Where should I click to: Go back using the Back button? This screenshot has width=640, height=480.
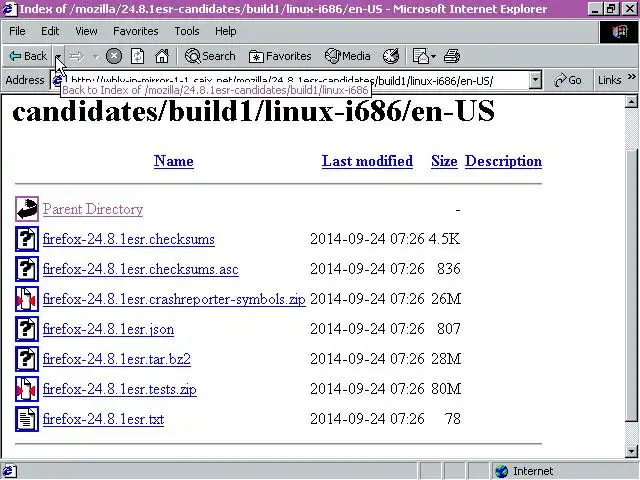(28, 56)
